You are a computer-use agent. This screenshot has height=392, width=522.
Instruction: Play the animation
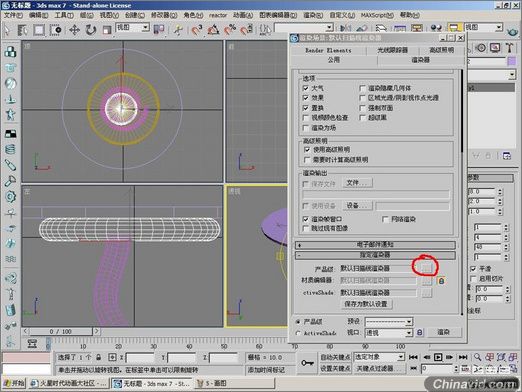[x=438, y=357]
